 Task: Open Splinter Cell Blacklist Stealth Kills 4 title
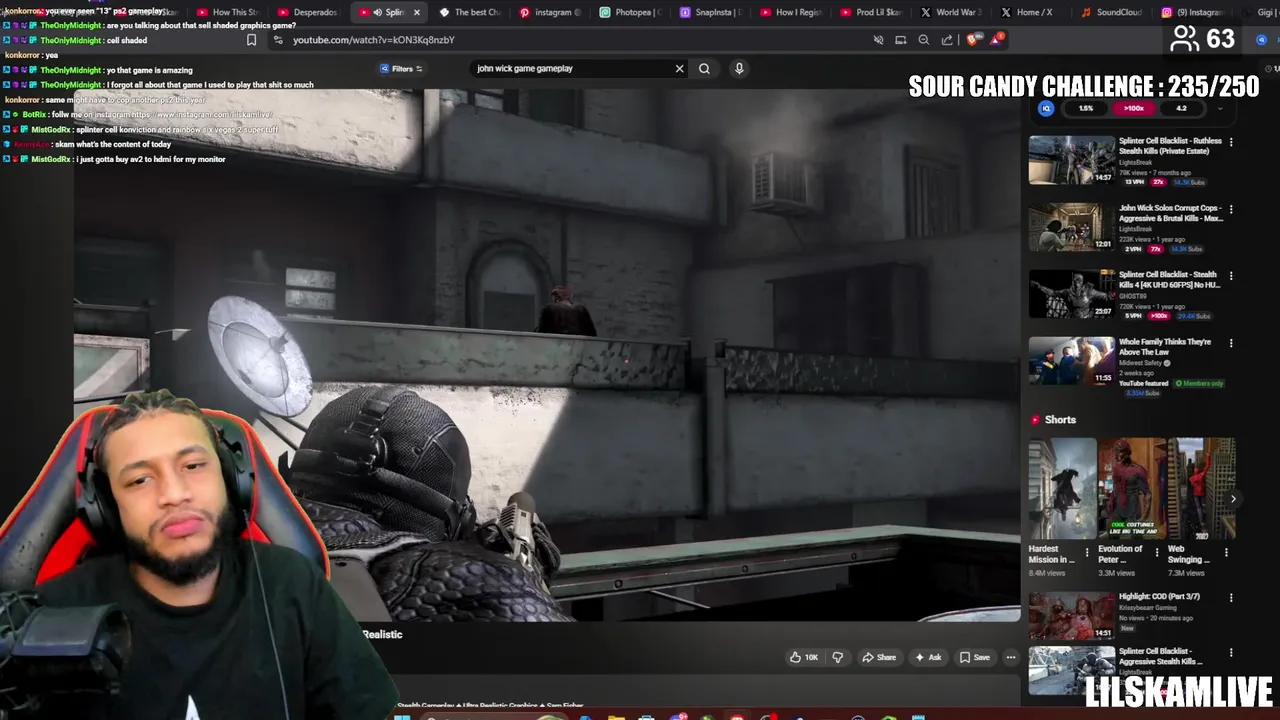point(1169,279)
